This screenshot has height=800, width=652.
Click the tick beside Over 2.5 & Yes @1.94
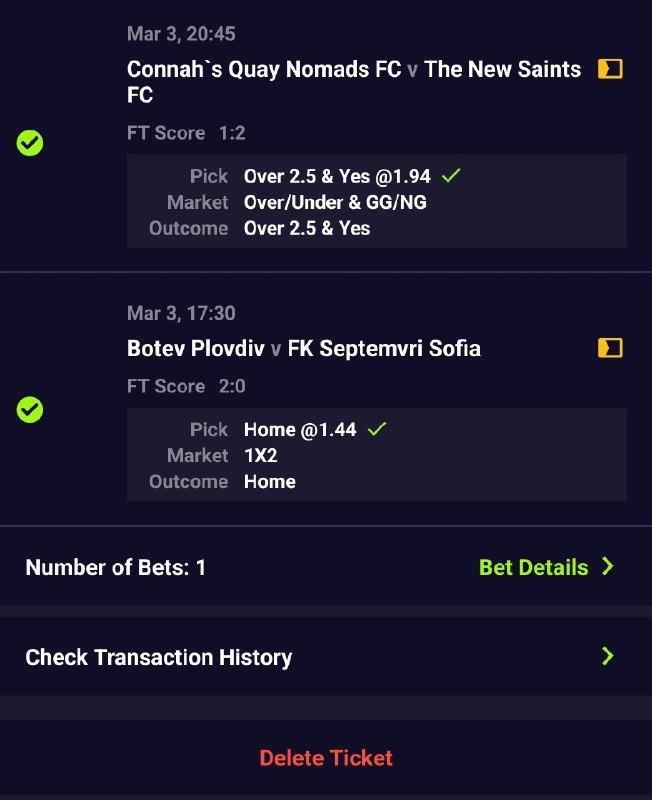451,176
